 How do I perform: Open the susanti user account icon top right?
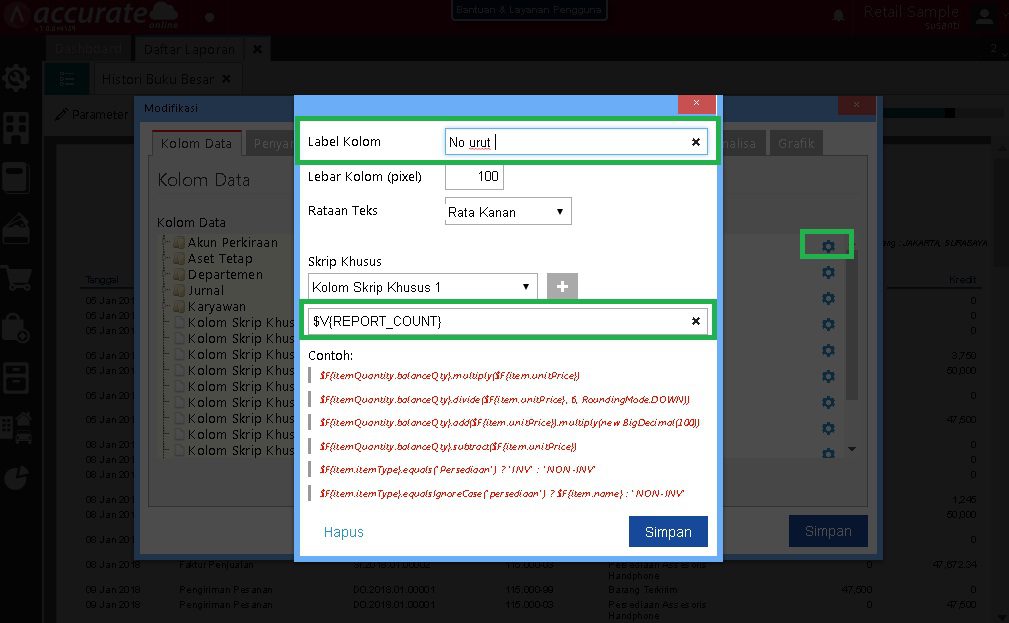tap(983, 16)
